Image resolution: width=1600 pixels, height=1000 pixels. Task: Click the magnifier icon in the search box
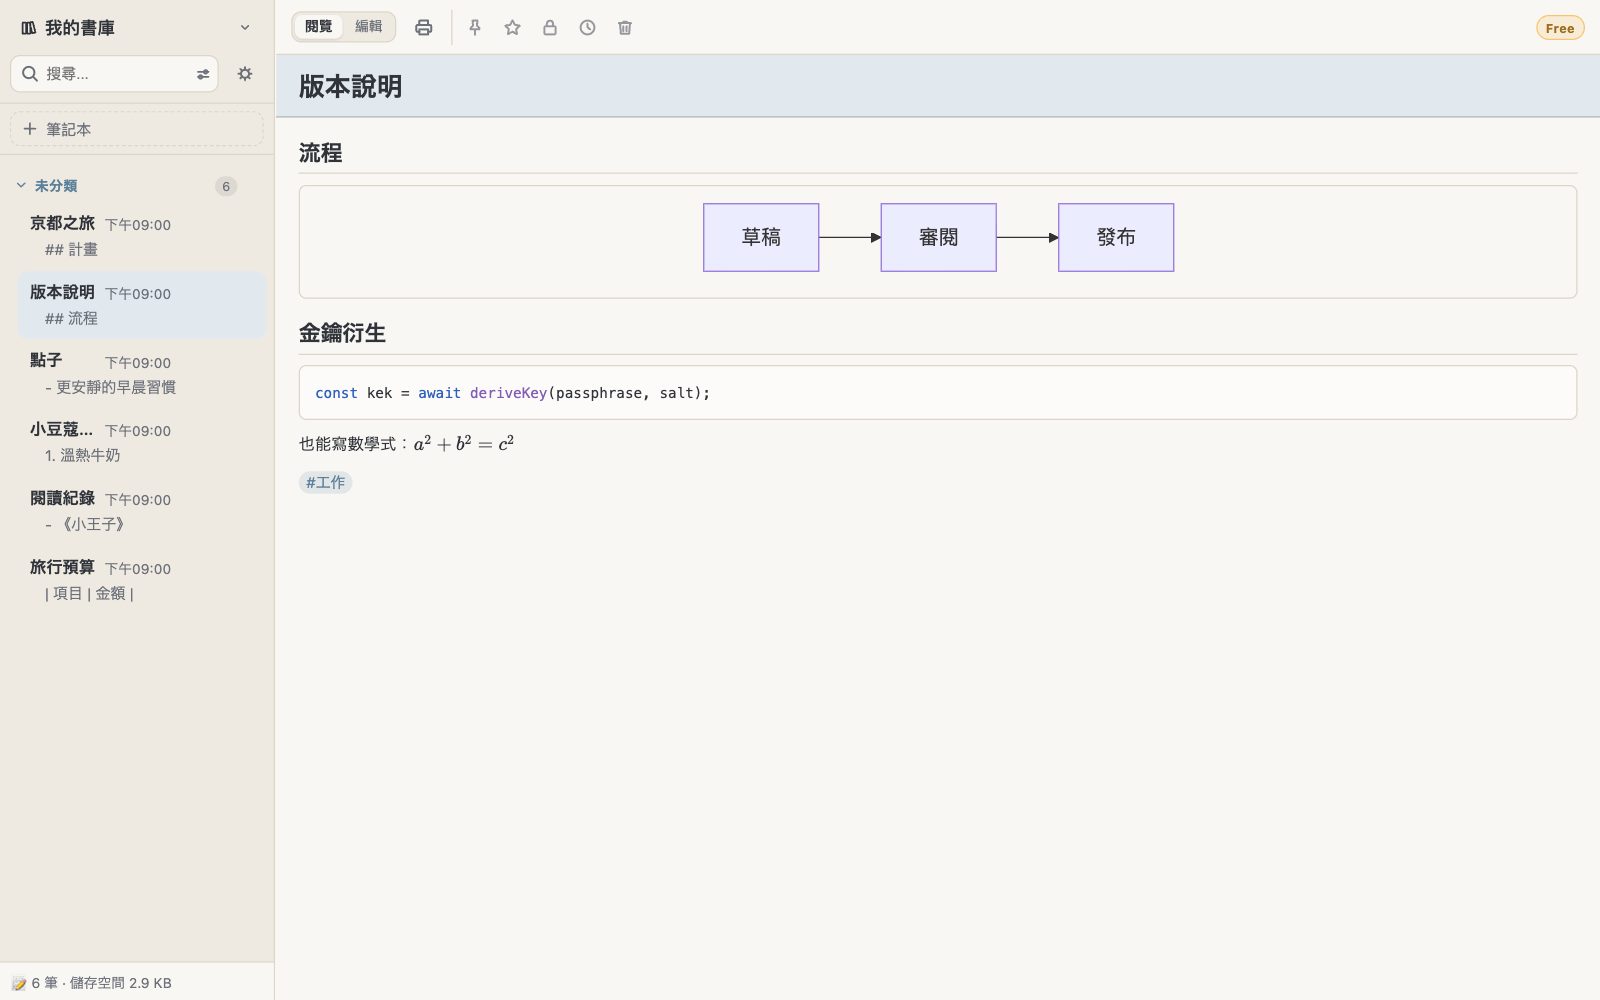click(x=30, y=74)
